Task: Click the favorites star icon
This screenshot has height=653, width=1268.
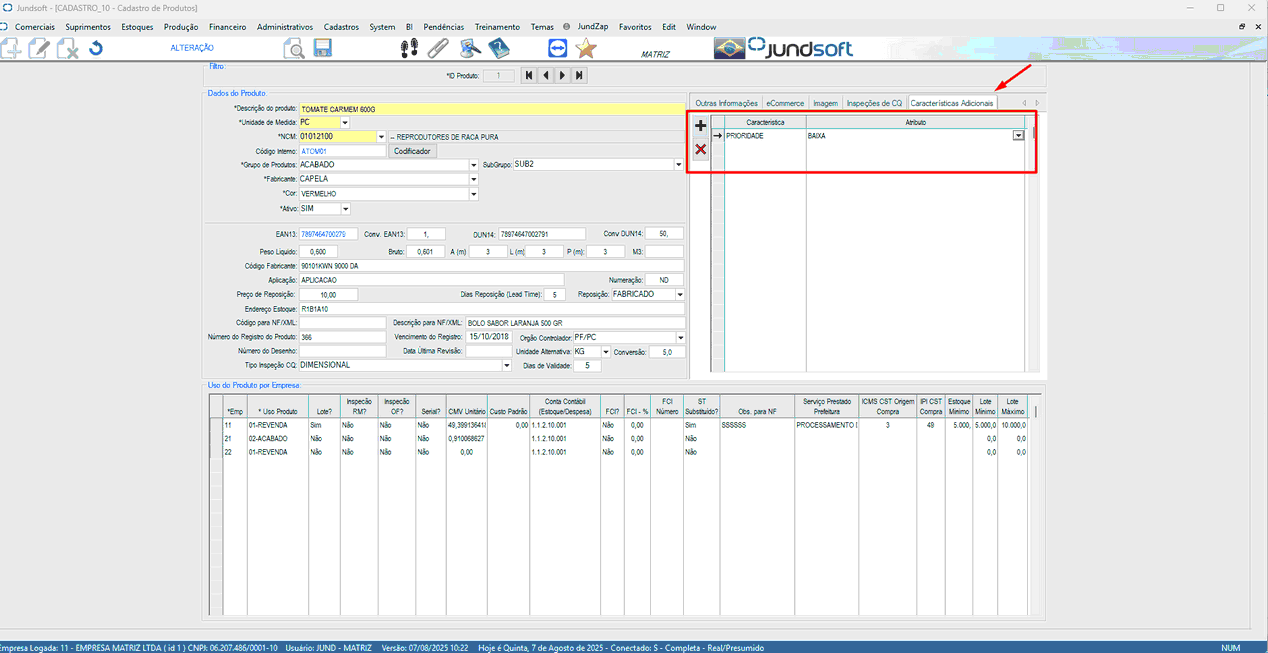Action: [x=587, y=48]
